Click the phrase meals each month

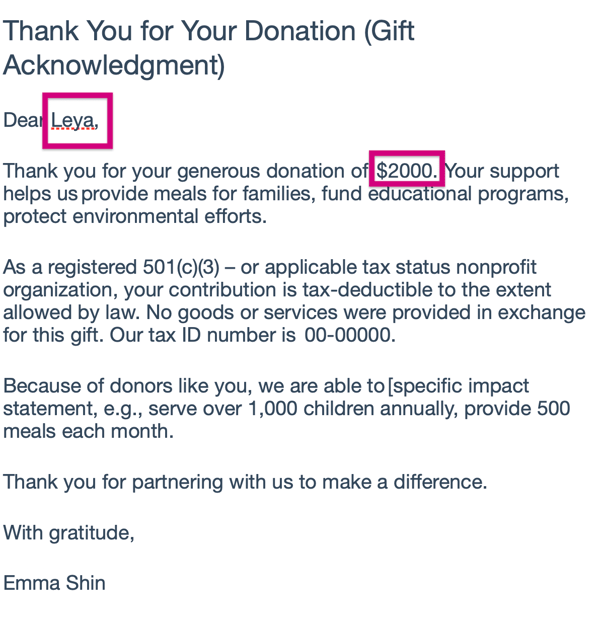point(88,432)
